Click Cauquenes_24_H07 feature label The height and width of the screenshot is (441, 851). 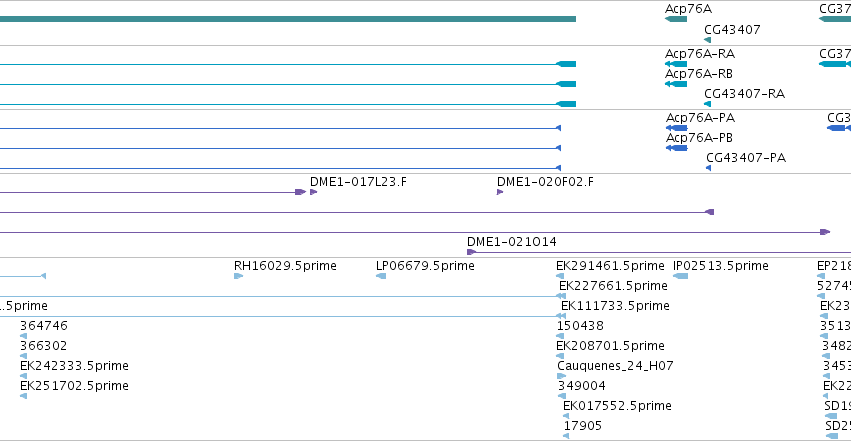(x=615, y=366)
